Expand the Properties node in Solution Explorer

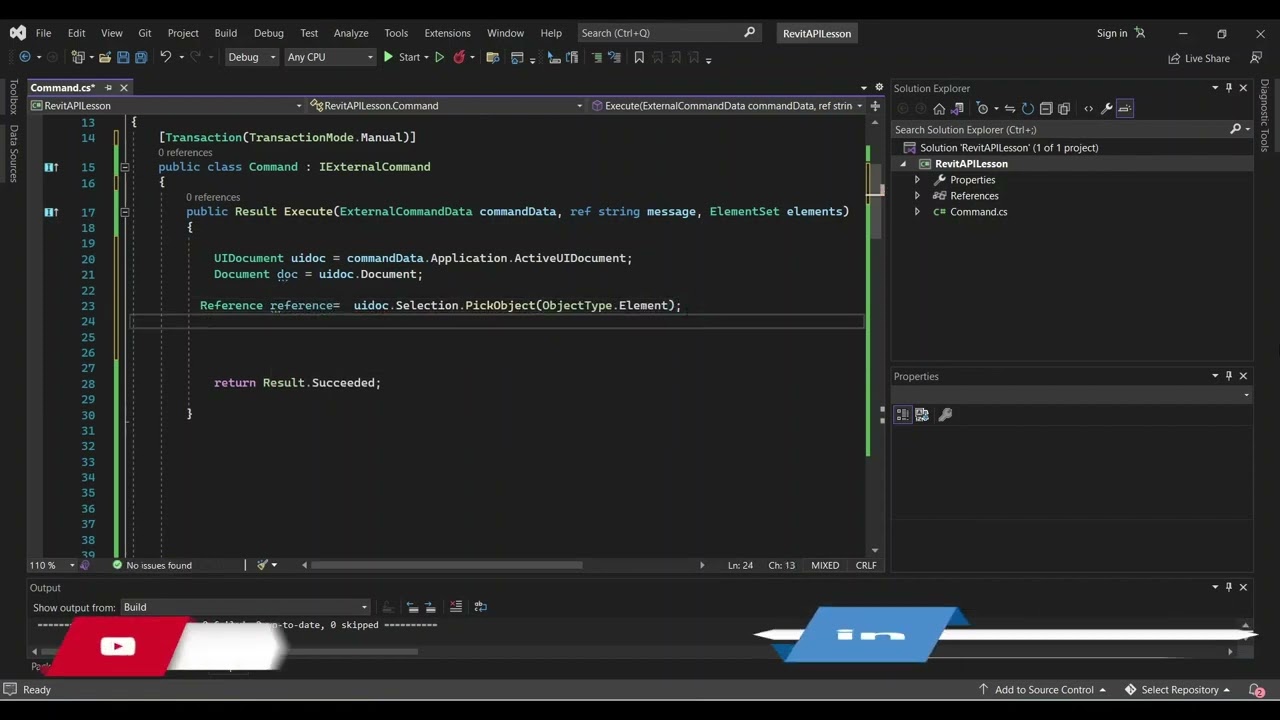coord(917,180)
